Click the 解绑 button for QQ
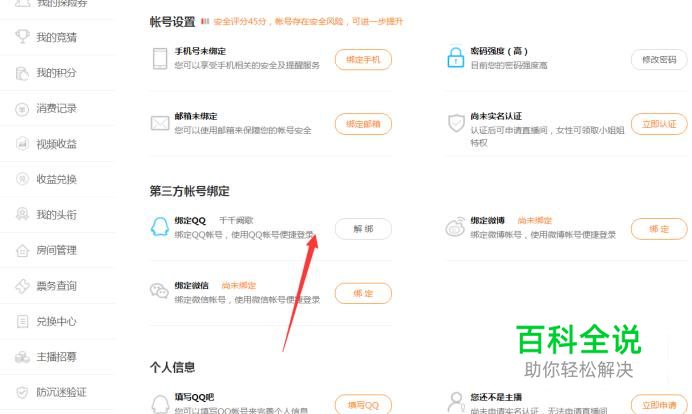This screenshot has width=692, height=414. point(363,229)
